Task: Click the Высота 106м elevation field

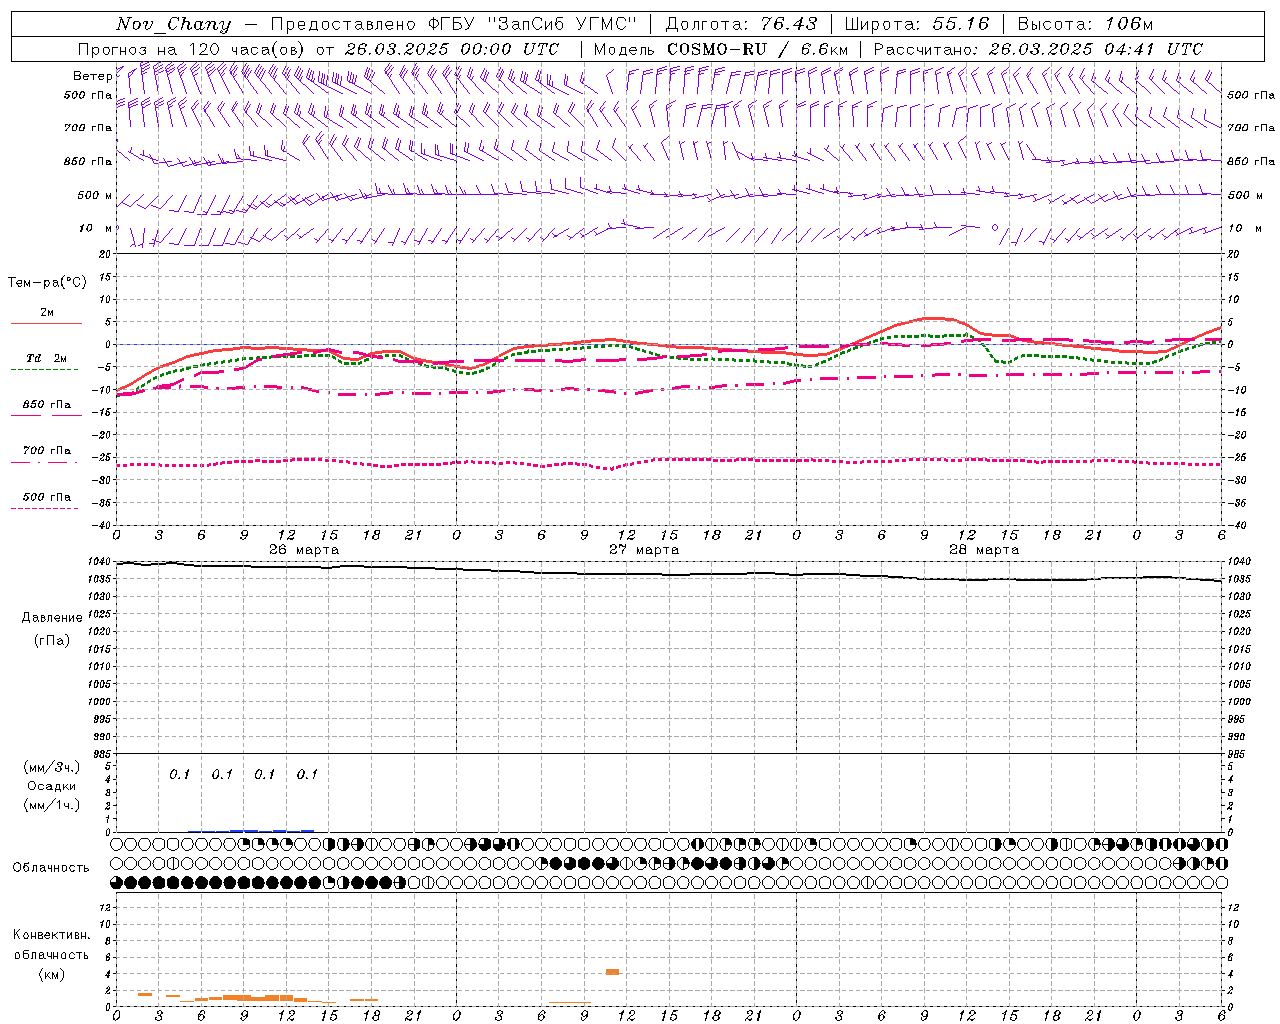Action: coord(1085,24)
